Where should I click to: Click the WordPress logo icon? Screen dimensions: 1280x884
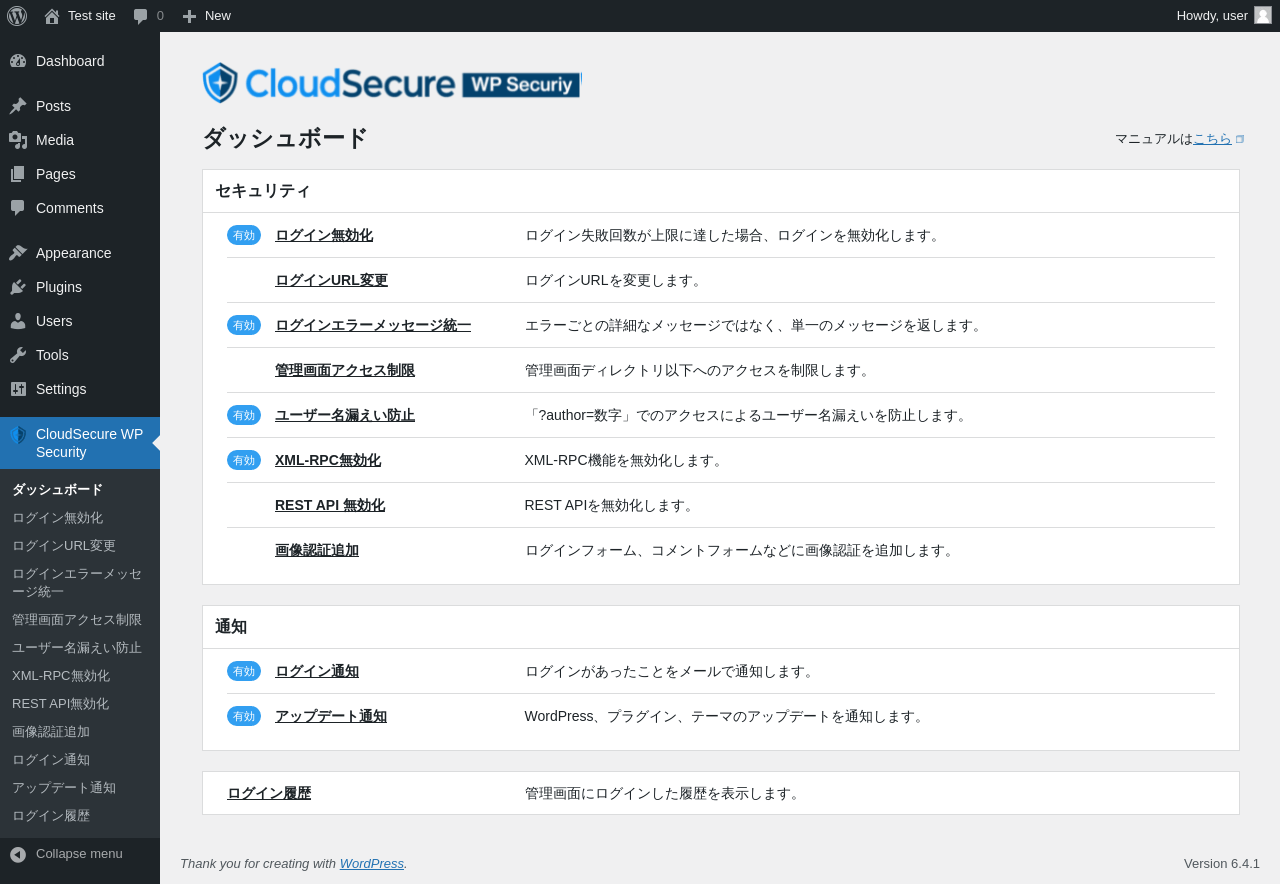tap(17, 16)
